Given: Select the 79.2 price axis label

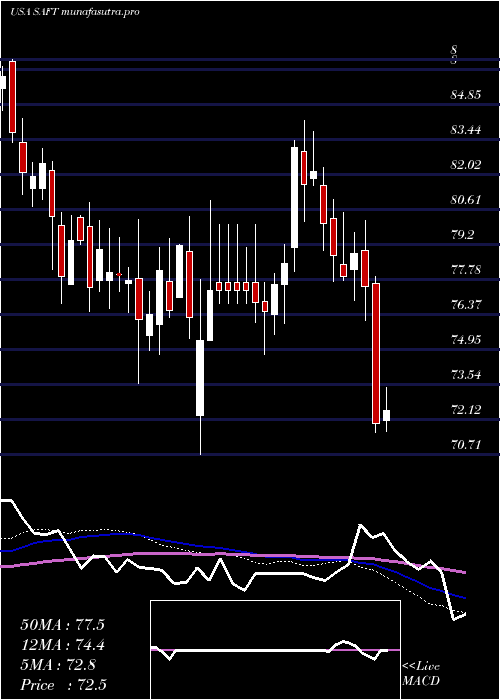Looking at the screenshot, I should [x=462, y=235].
